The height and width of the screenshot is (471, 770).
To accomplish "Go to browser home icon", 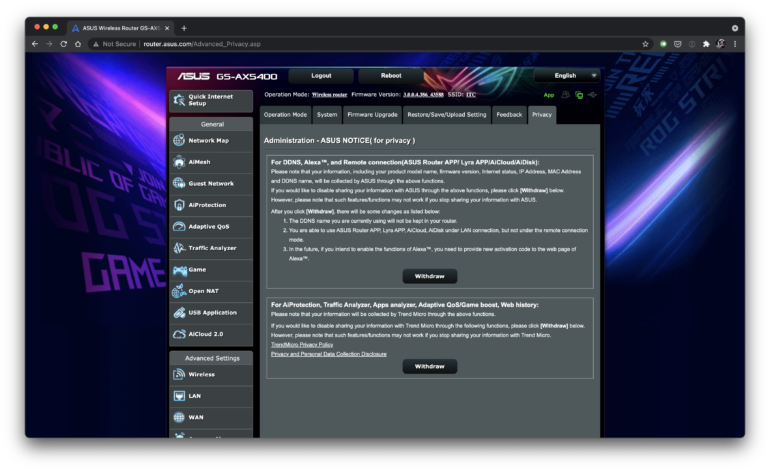I will tap(78, 44).
